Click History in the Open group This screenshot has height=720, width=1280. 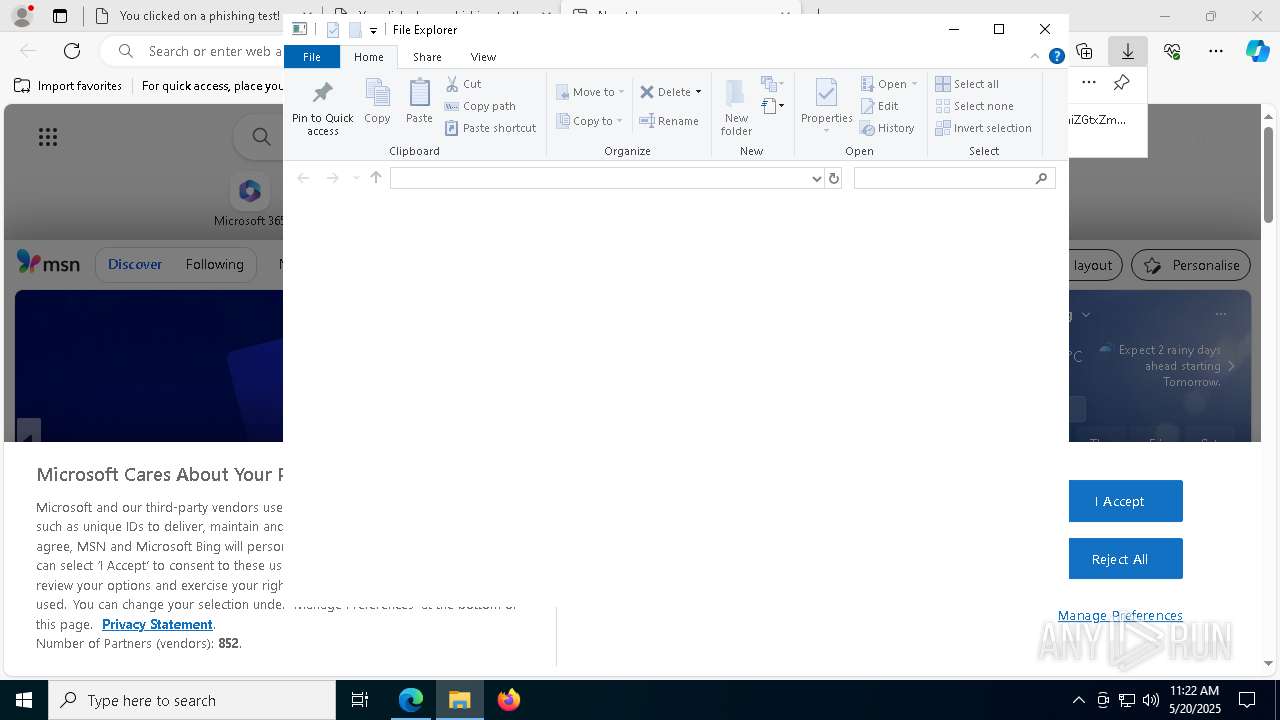[888, 128]
